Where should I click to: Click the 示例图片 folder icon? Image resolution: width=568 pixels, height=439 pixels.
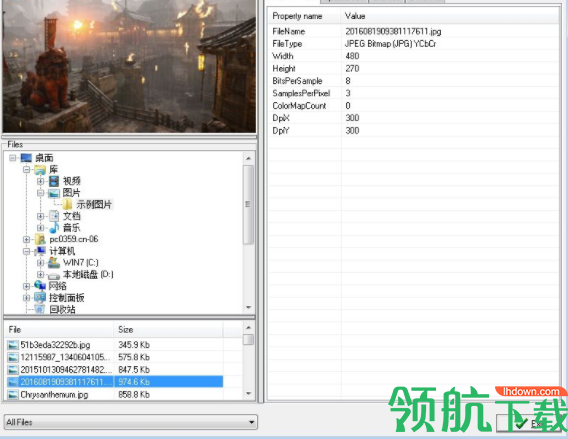(x=67, y=205)
